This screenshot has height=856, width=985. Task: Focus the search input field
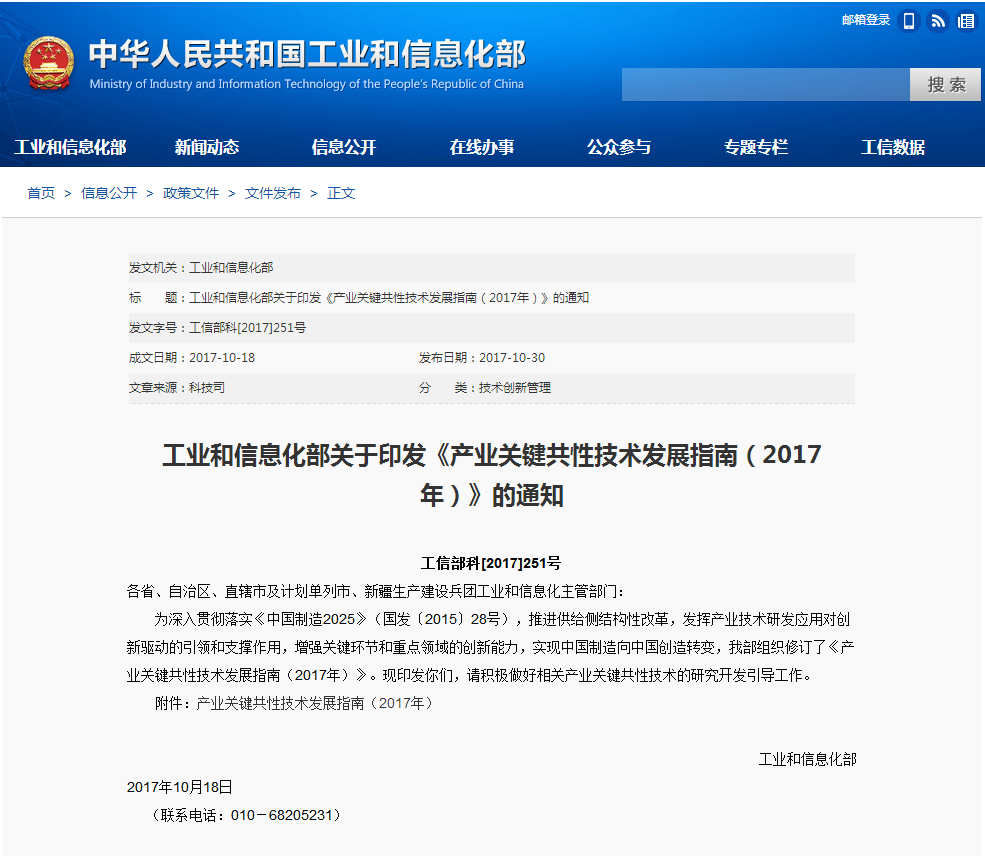tap(766, 84)
